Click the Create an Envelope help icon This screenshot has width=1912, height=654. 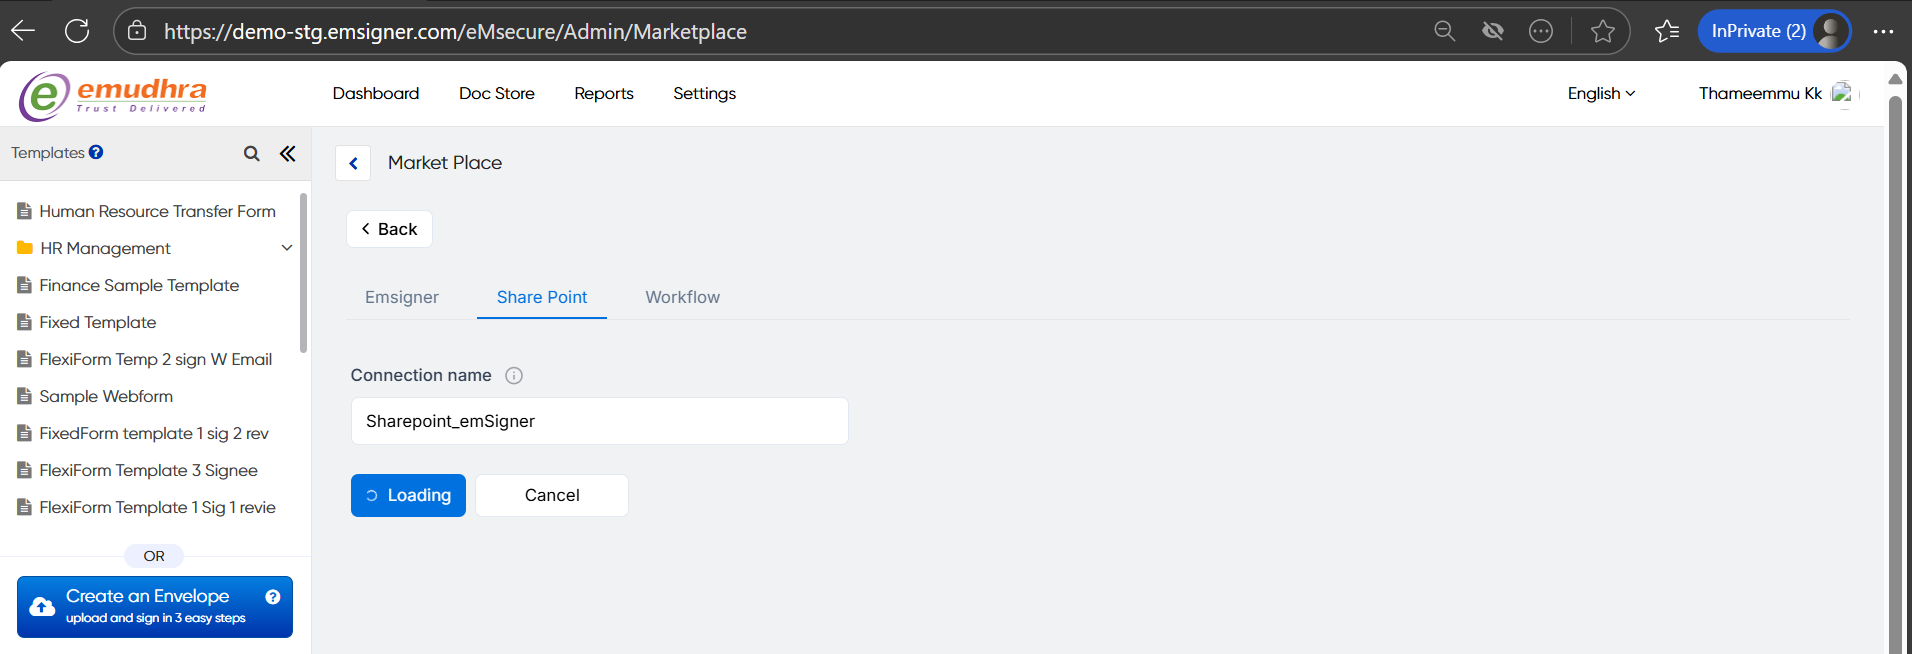click(x=273, y=597)
